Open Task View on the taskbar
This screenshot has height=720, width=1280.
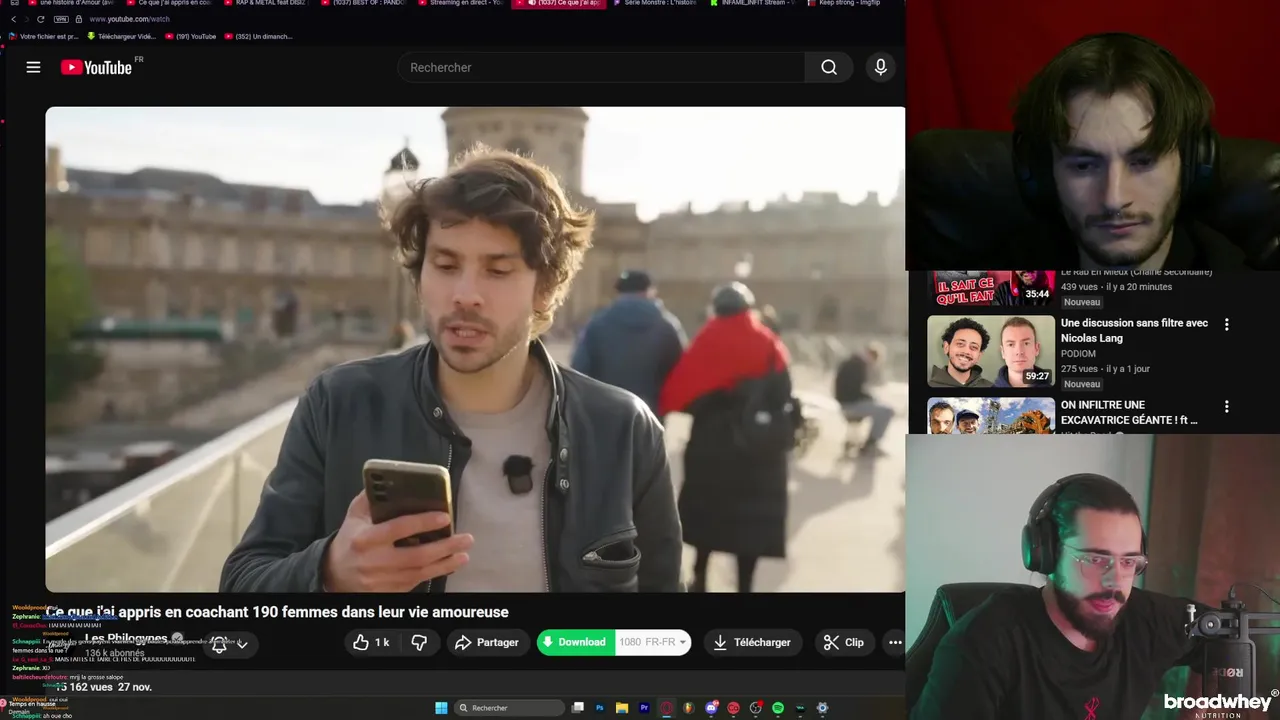click(578, 708)
